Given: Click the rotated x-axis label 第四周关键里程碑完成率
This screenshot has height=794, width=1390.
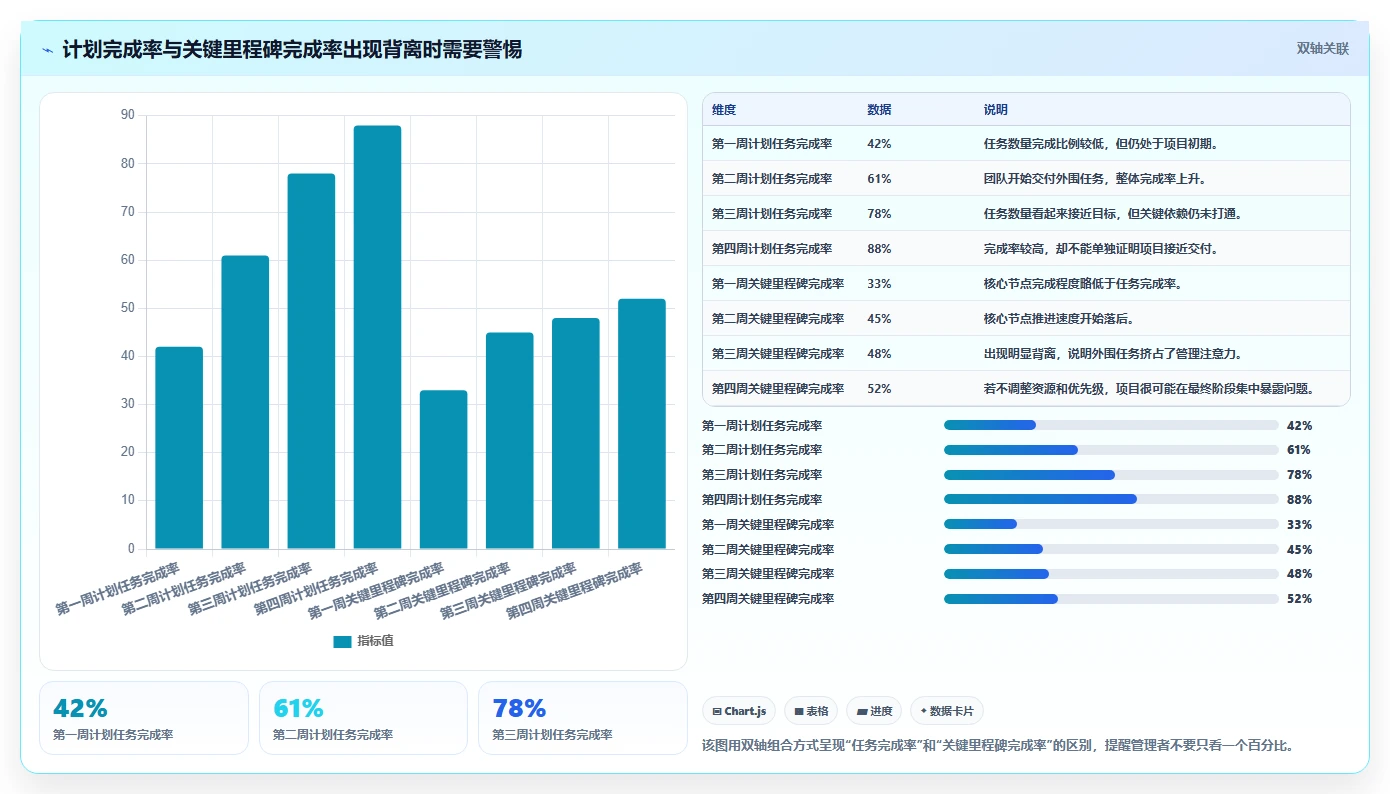Looking at the screenshot, I should pyautogui.click(x=574, y=591).
